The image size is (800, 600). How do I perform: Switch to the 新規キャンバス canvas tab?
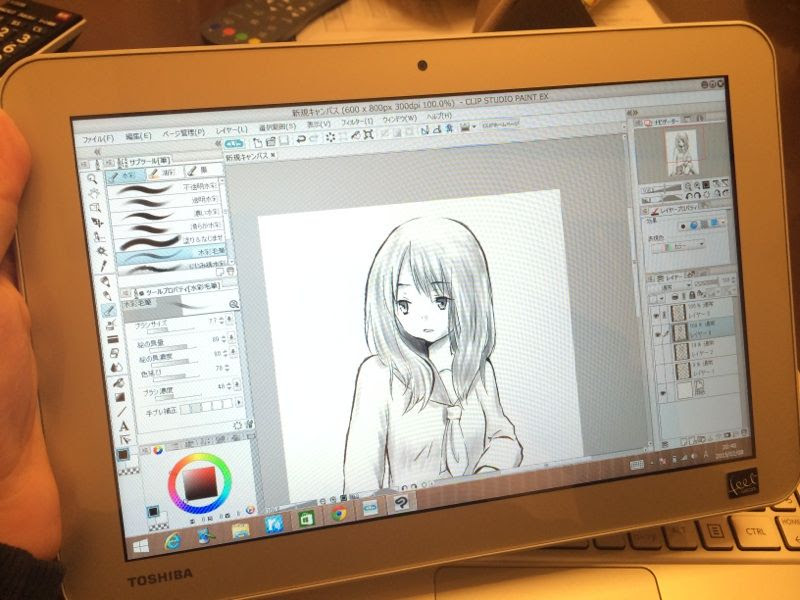251,157
